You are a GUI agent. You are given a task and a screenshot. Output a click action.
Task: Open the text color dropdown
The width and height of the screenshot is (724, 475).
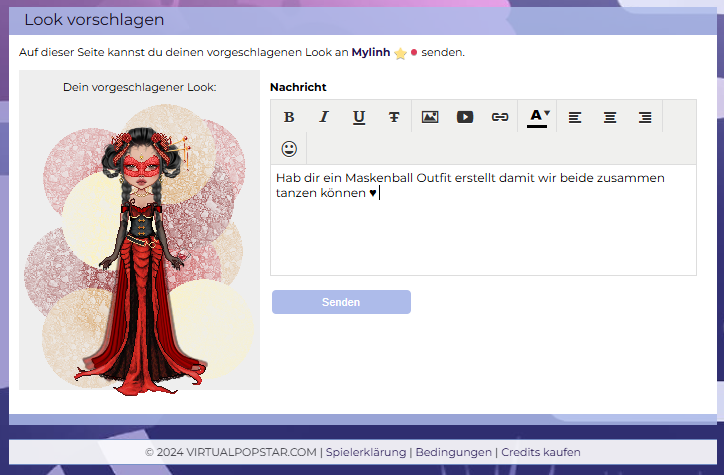(538, 117)
